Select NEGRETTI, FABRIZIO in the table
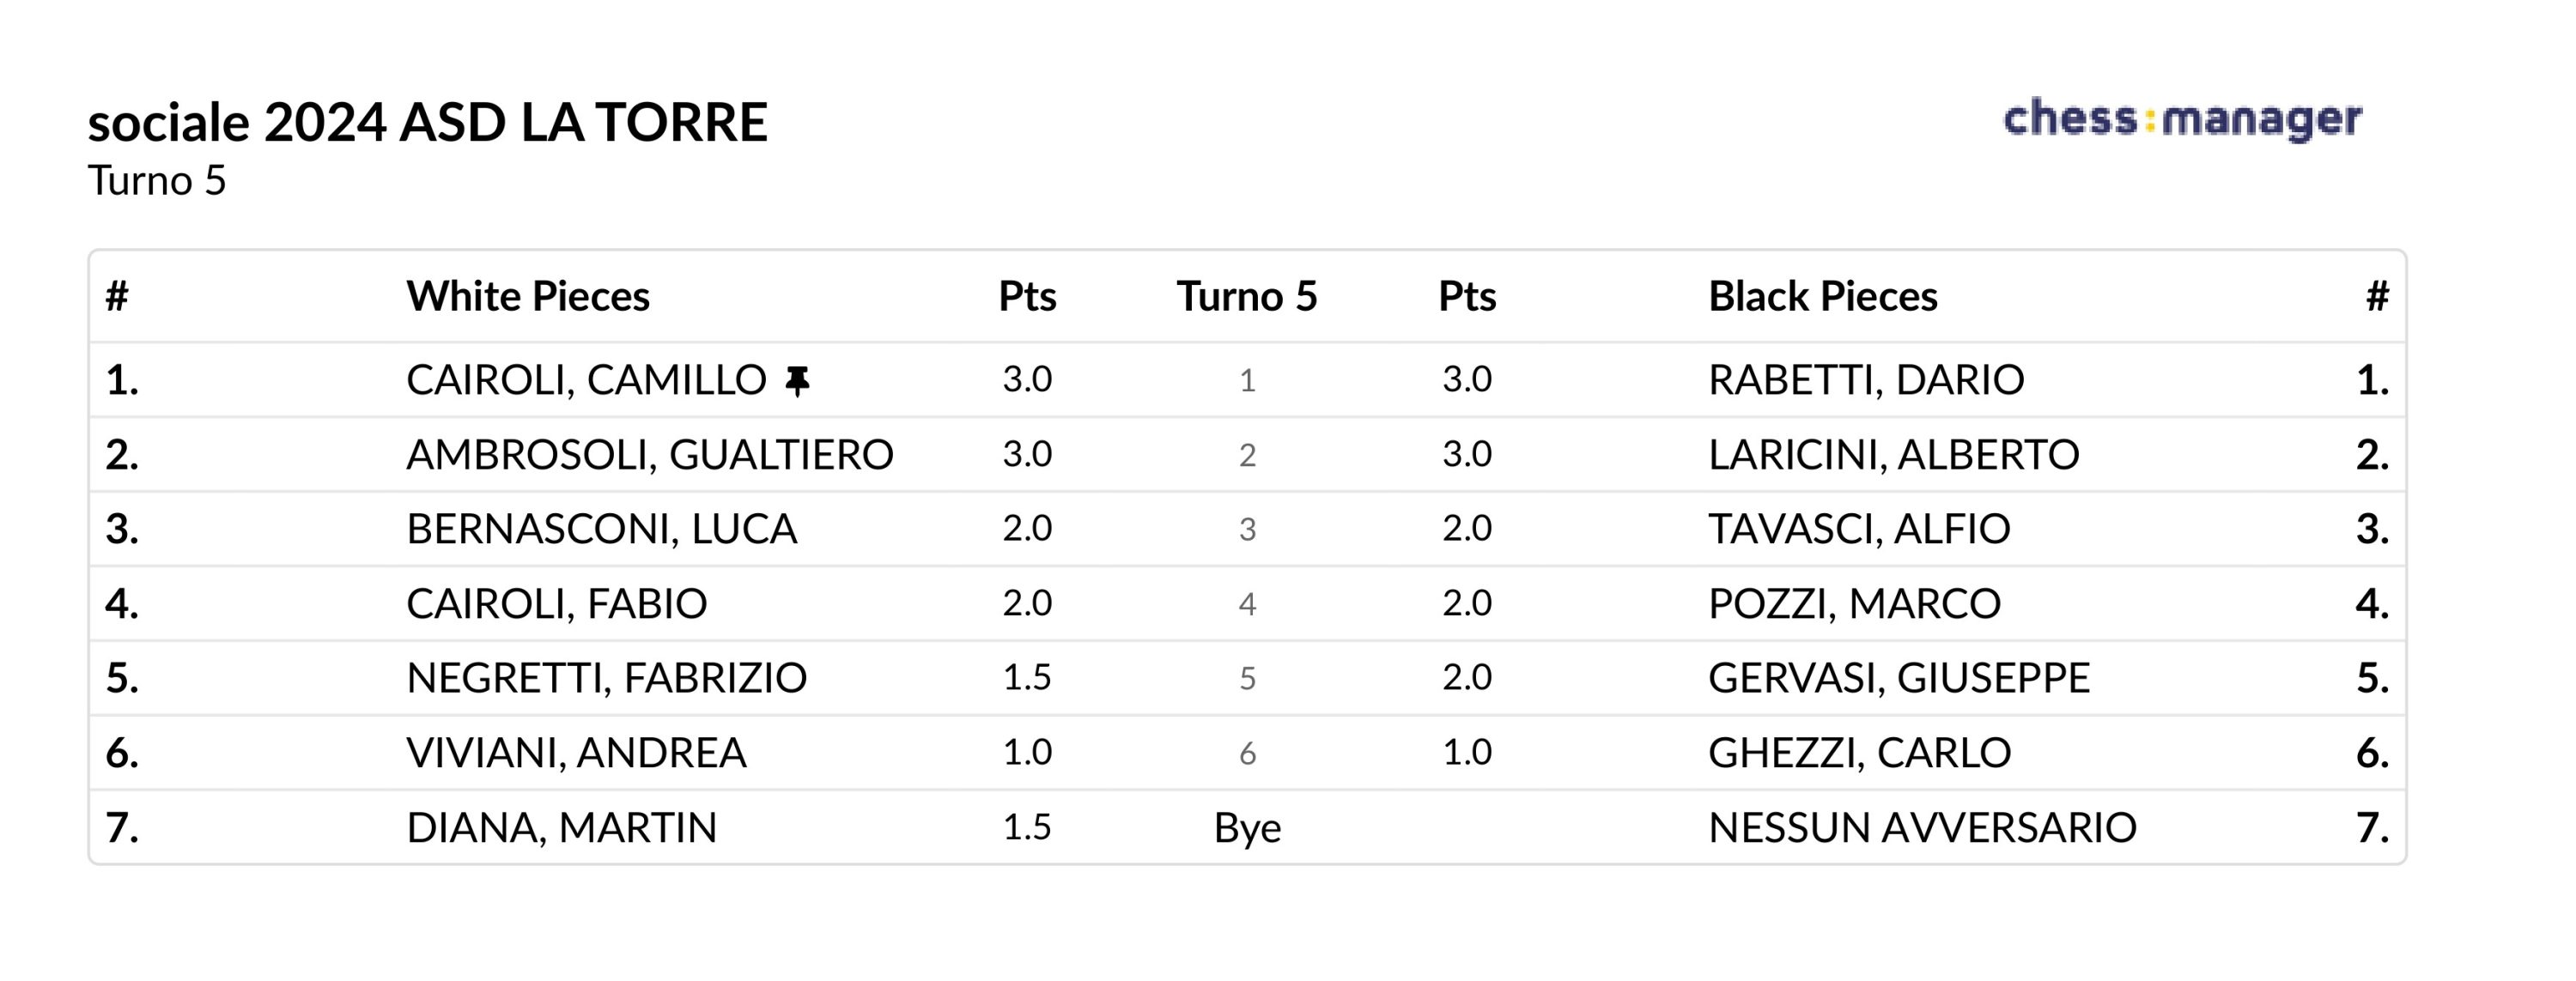 tap(606, 678)
